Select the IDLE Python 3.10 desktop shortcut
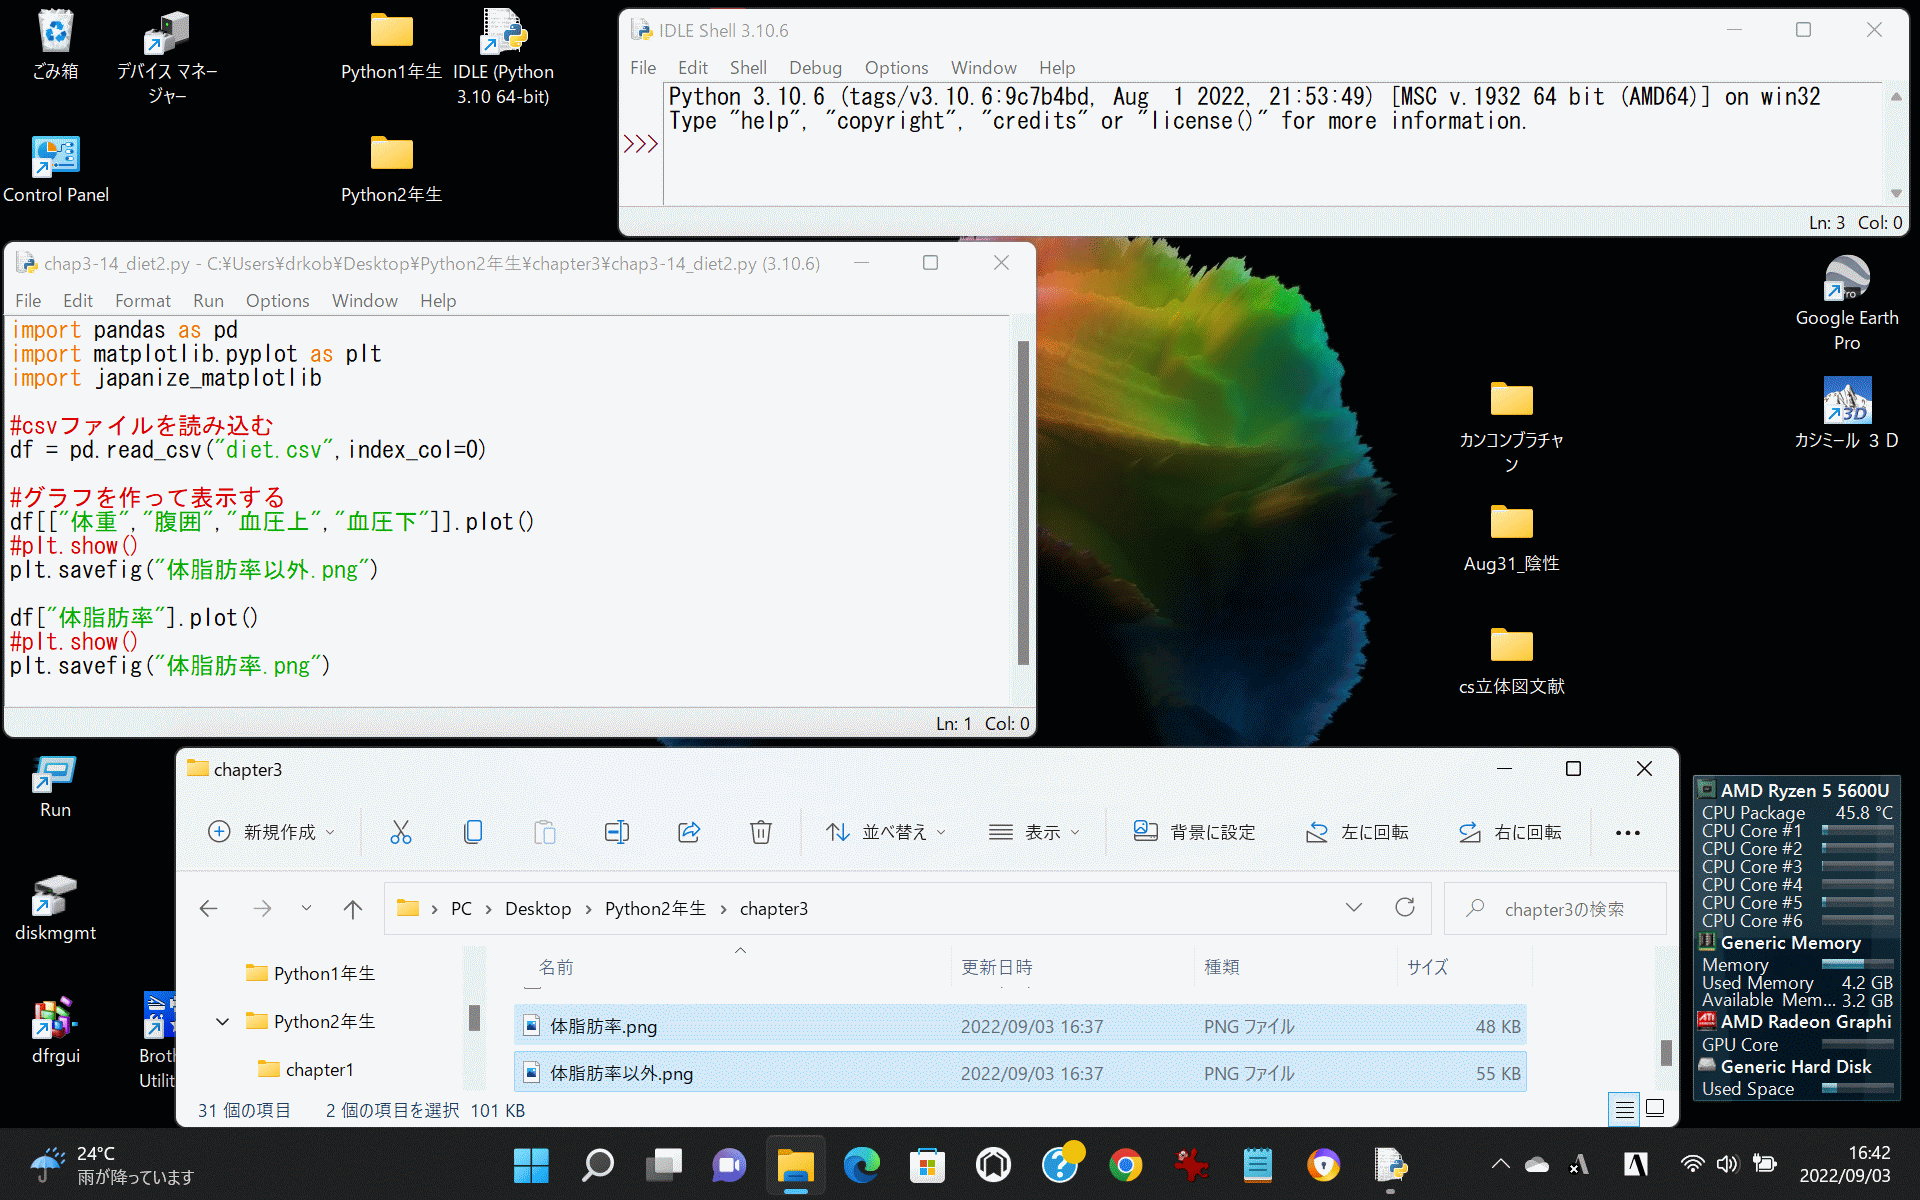 (x=503, y=58)
